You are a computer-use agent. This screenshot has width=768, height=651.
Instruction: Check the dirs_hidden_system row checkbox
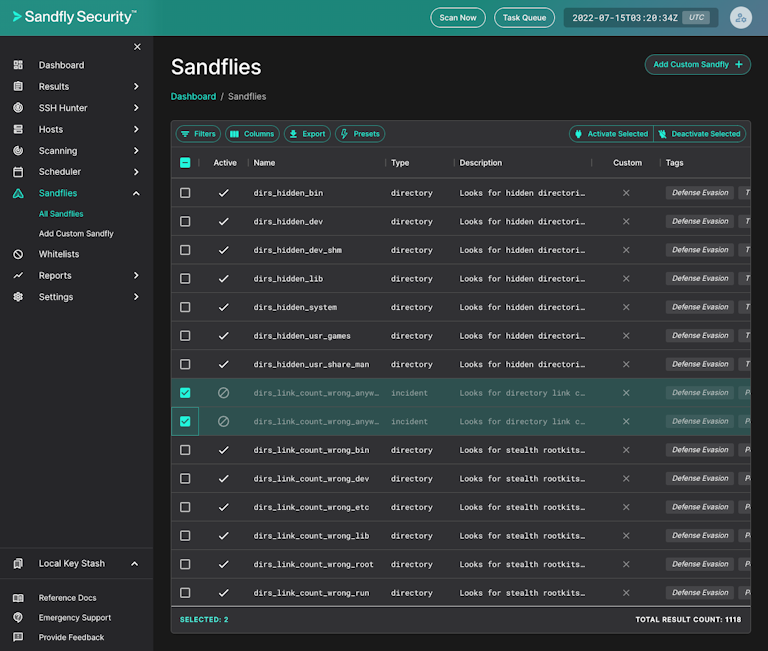[185, 307]
